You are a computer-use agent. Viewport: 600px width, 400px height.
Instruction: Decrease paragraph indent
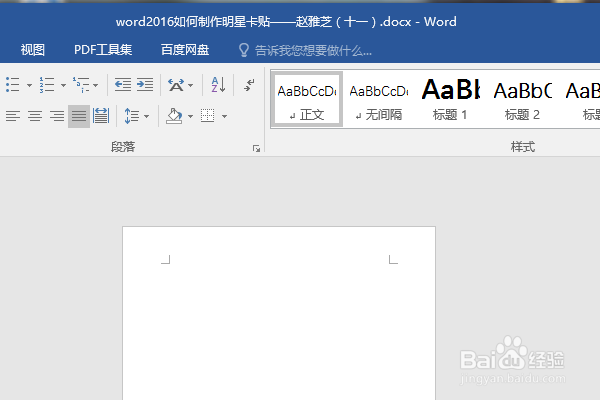coord(123,85)
